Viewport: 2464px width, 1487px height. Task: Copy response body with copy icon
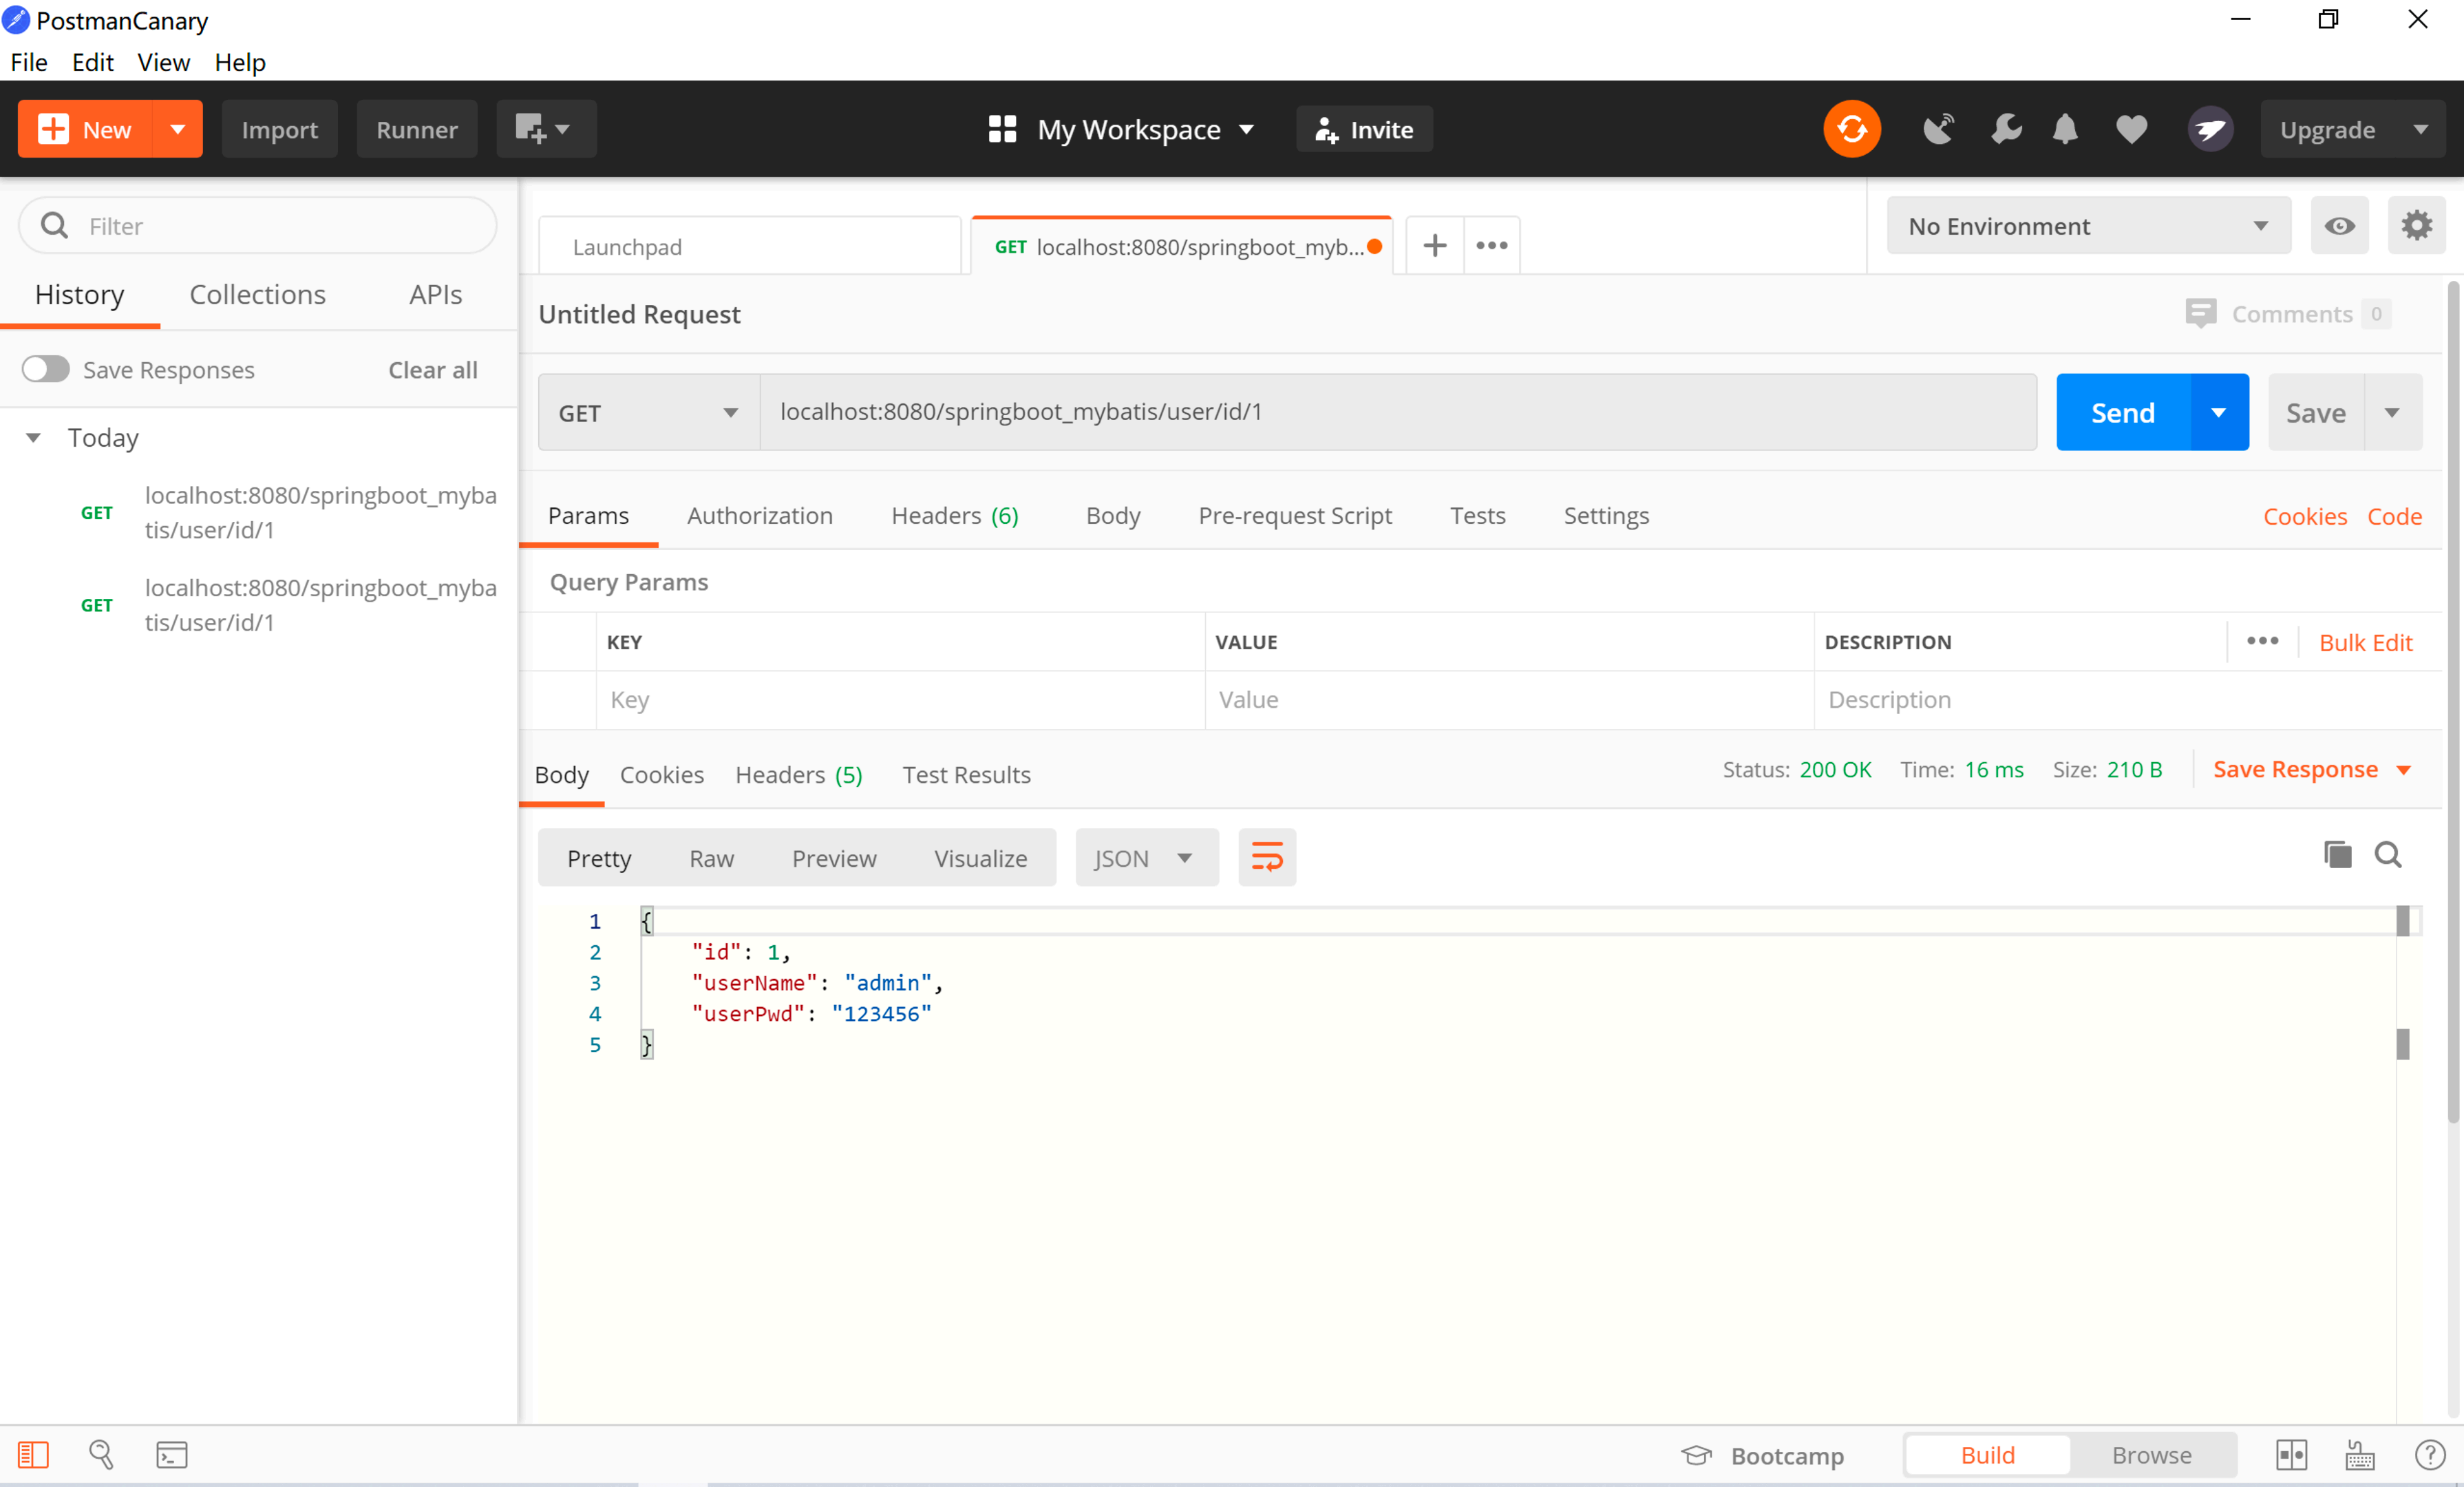(2337, 855)
